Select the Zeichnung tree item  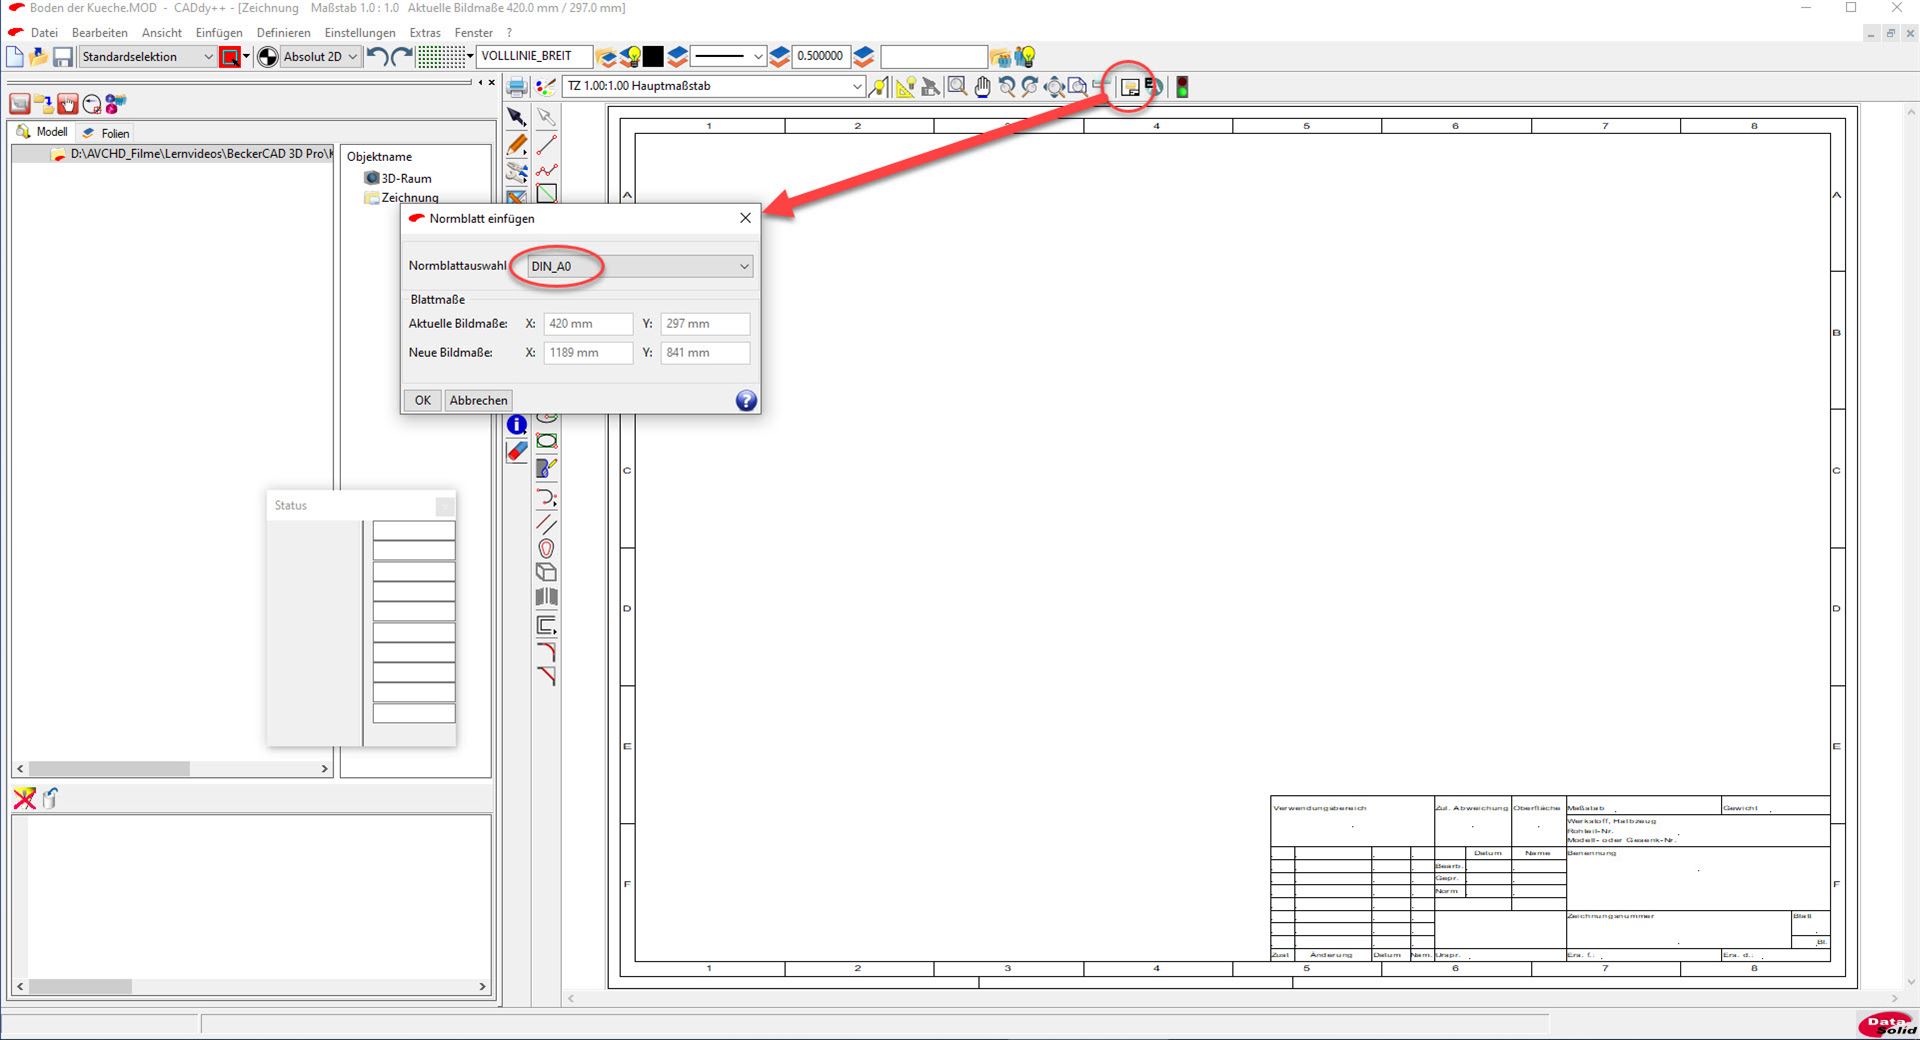[402, 197]
